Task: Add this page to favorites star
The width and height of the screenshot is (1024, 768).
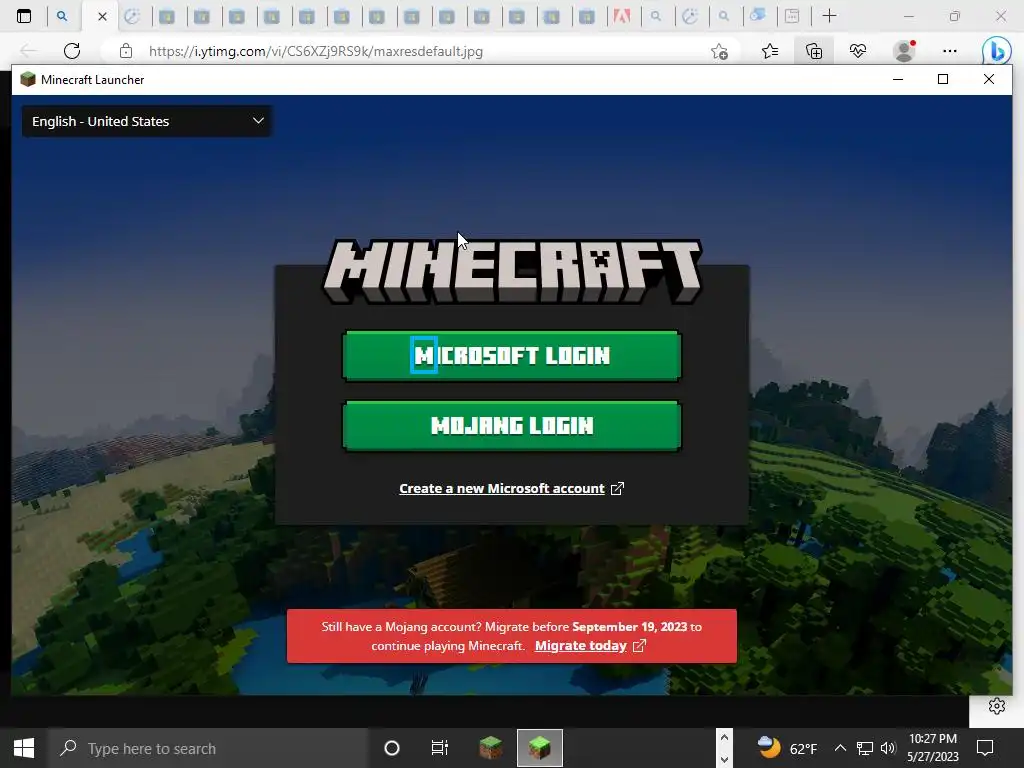Action: pos(719,52)
